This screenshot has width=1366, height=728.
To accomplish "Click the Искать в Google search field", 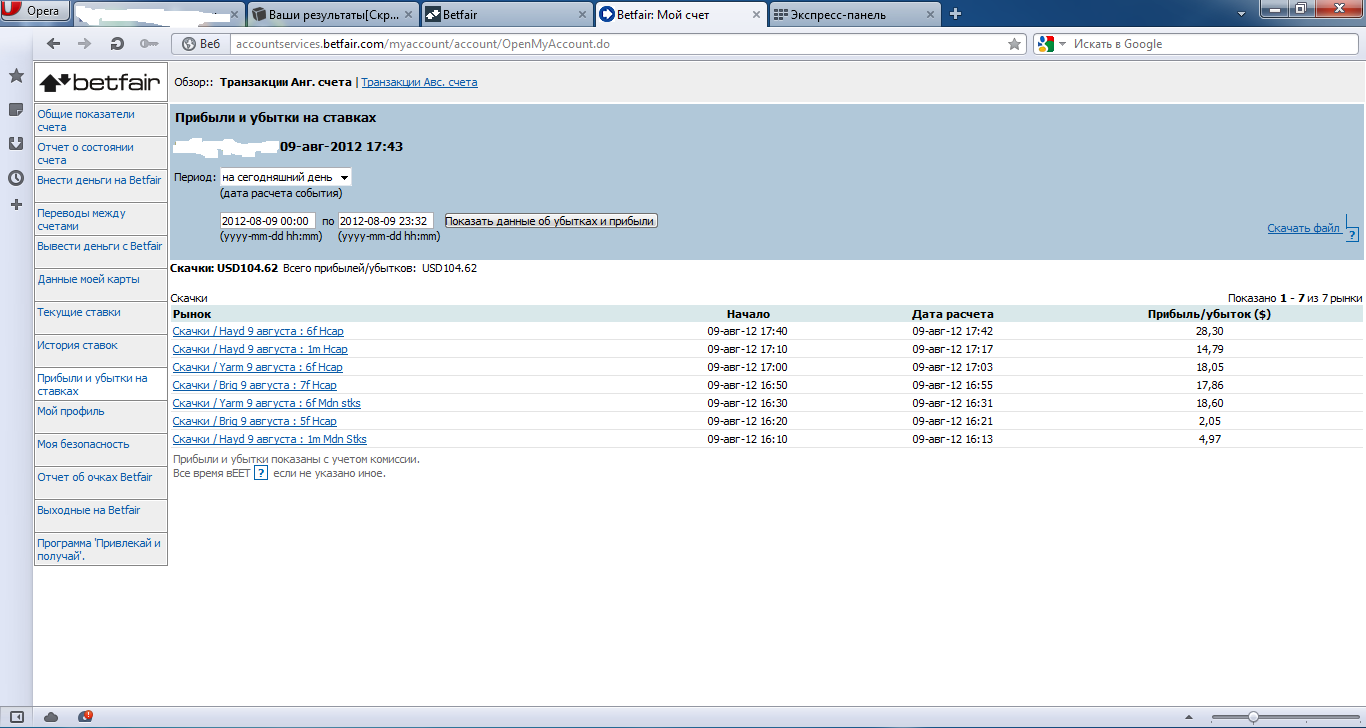I will [x=1214, y=44].
